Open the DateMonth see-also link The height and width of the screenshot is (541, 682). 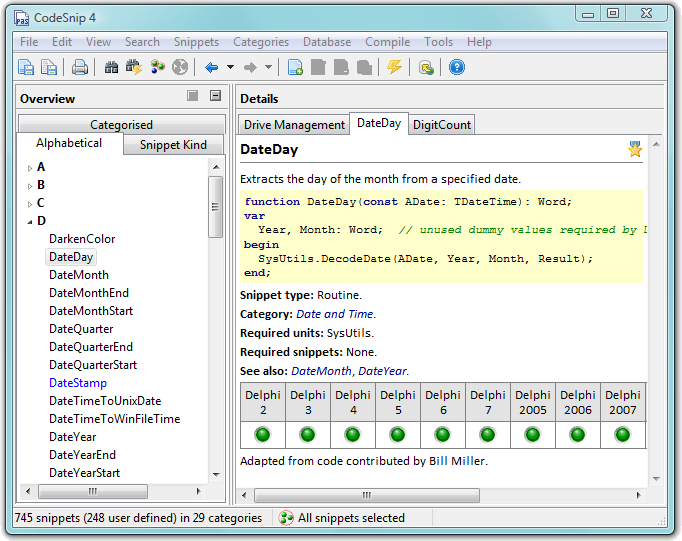pos(320,371)
